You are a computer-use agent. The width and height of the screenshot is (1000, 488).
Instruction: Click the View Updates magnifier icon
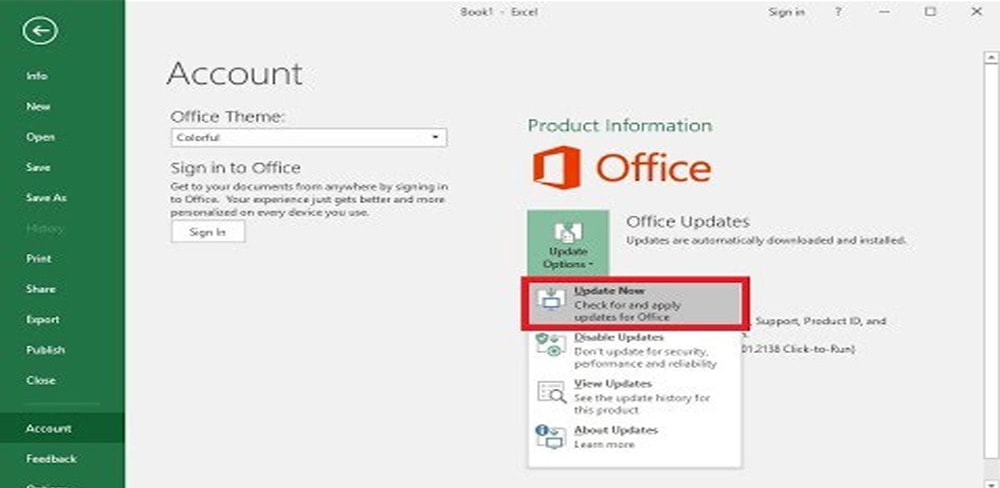[551, 392]
